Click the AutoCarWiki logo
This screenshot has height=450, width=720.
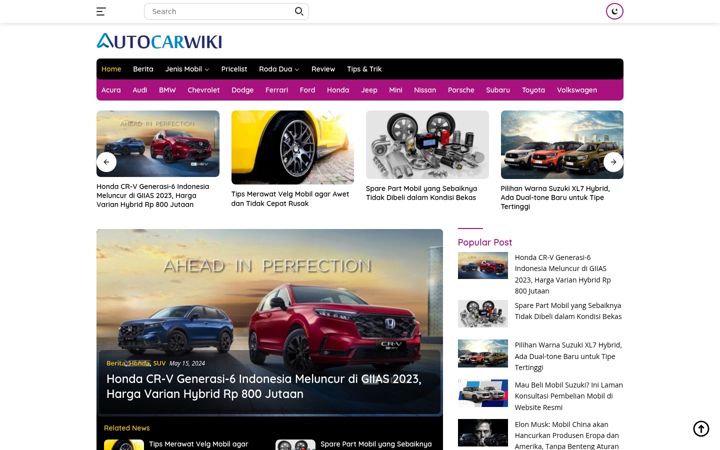click(159, 41)
